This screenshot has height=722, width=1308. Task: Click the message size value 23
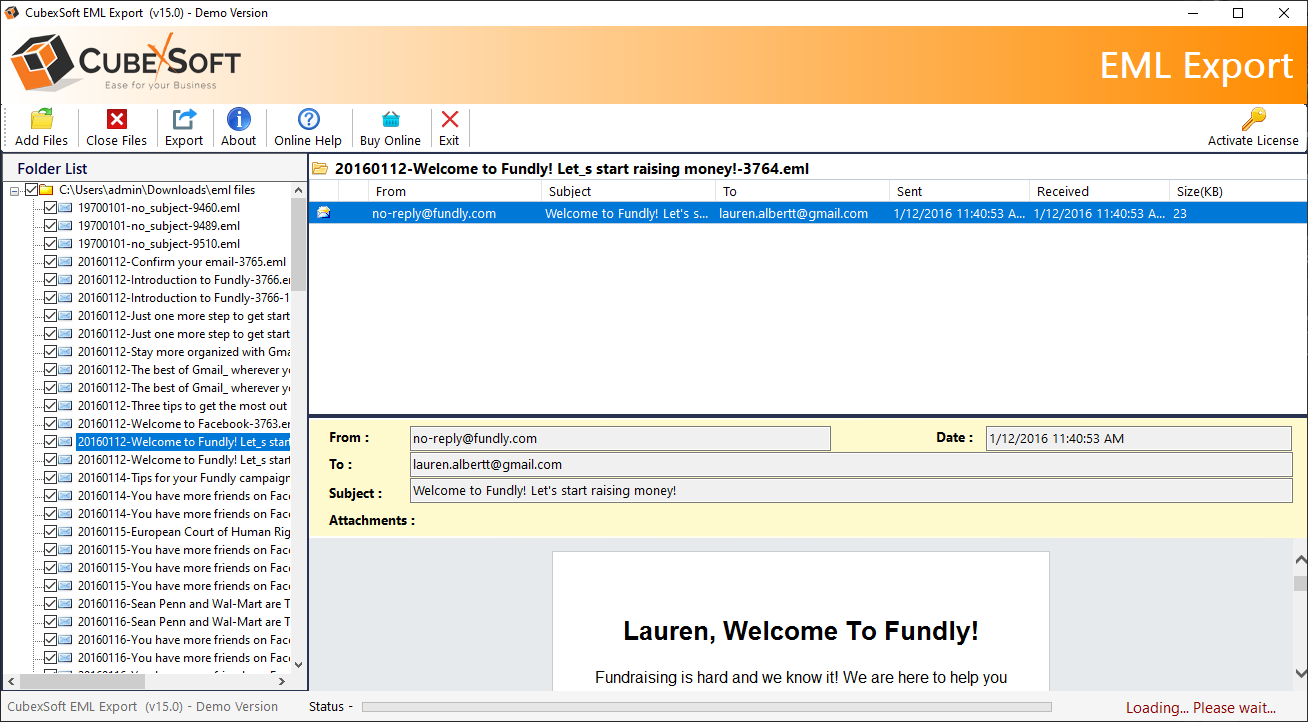[1180, 213]
